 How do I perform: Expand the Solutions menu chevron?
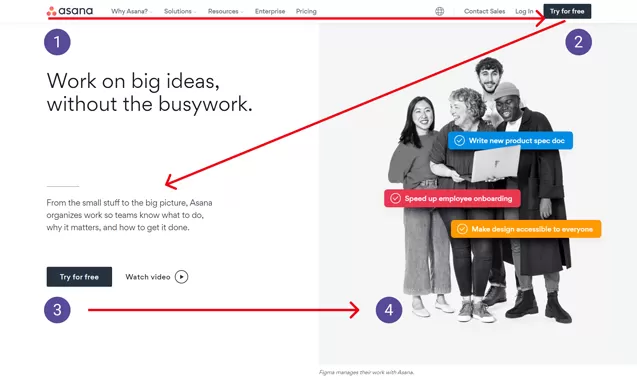195,12
